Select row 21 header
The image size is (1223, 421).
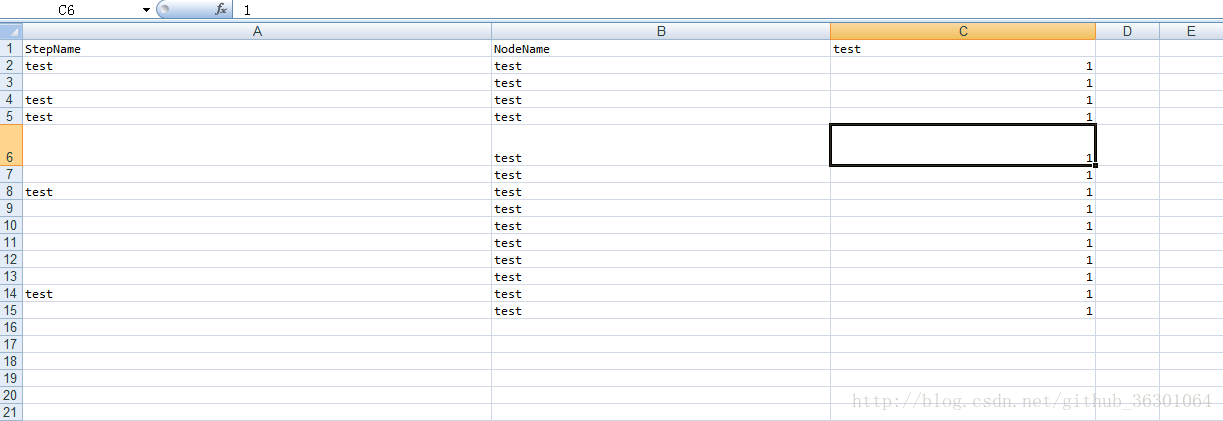coord(11,412)
